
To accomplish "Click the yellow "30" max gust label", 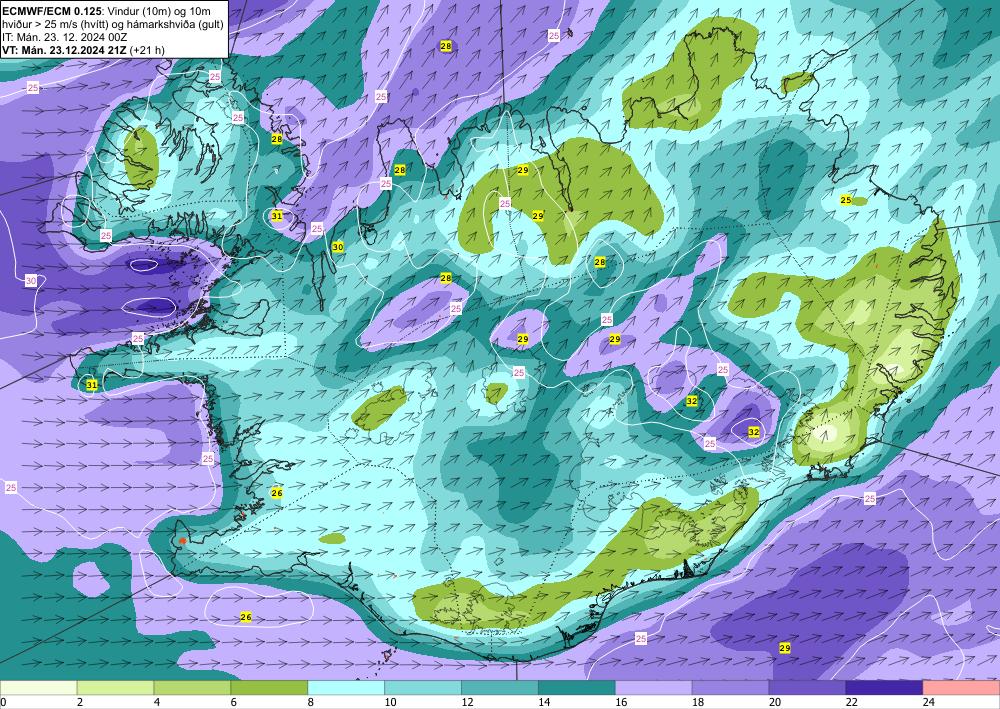I will [338, 247].
